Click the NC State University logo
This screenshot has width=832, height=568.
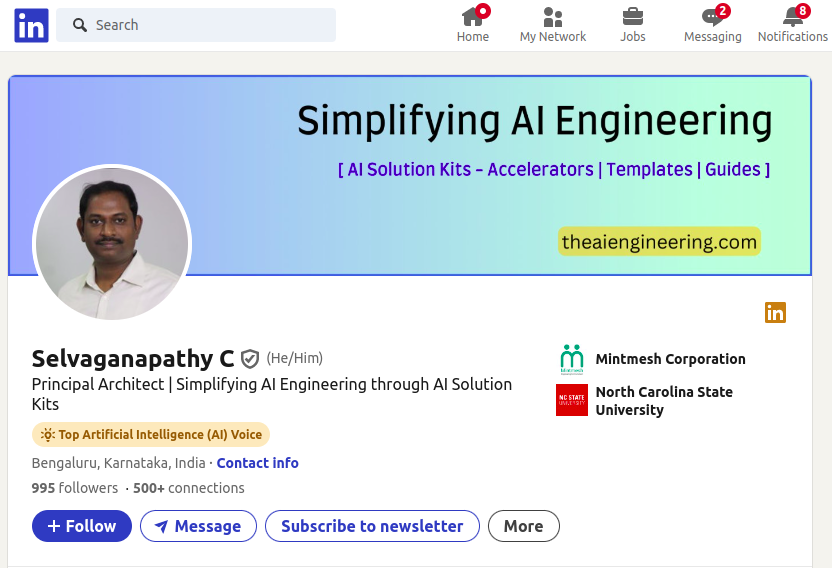tap(572, 400)
